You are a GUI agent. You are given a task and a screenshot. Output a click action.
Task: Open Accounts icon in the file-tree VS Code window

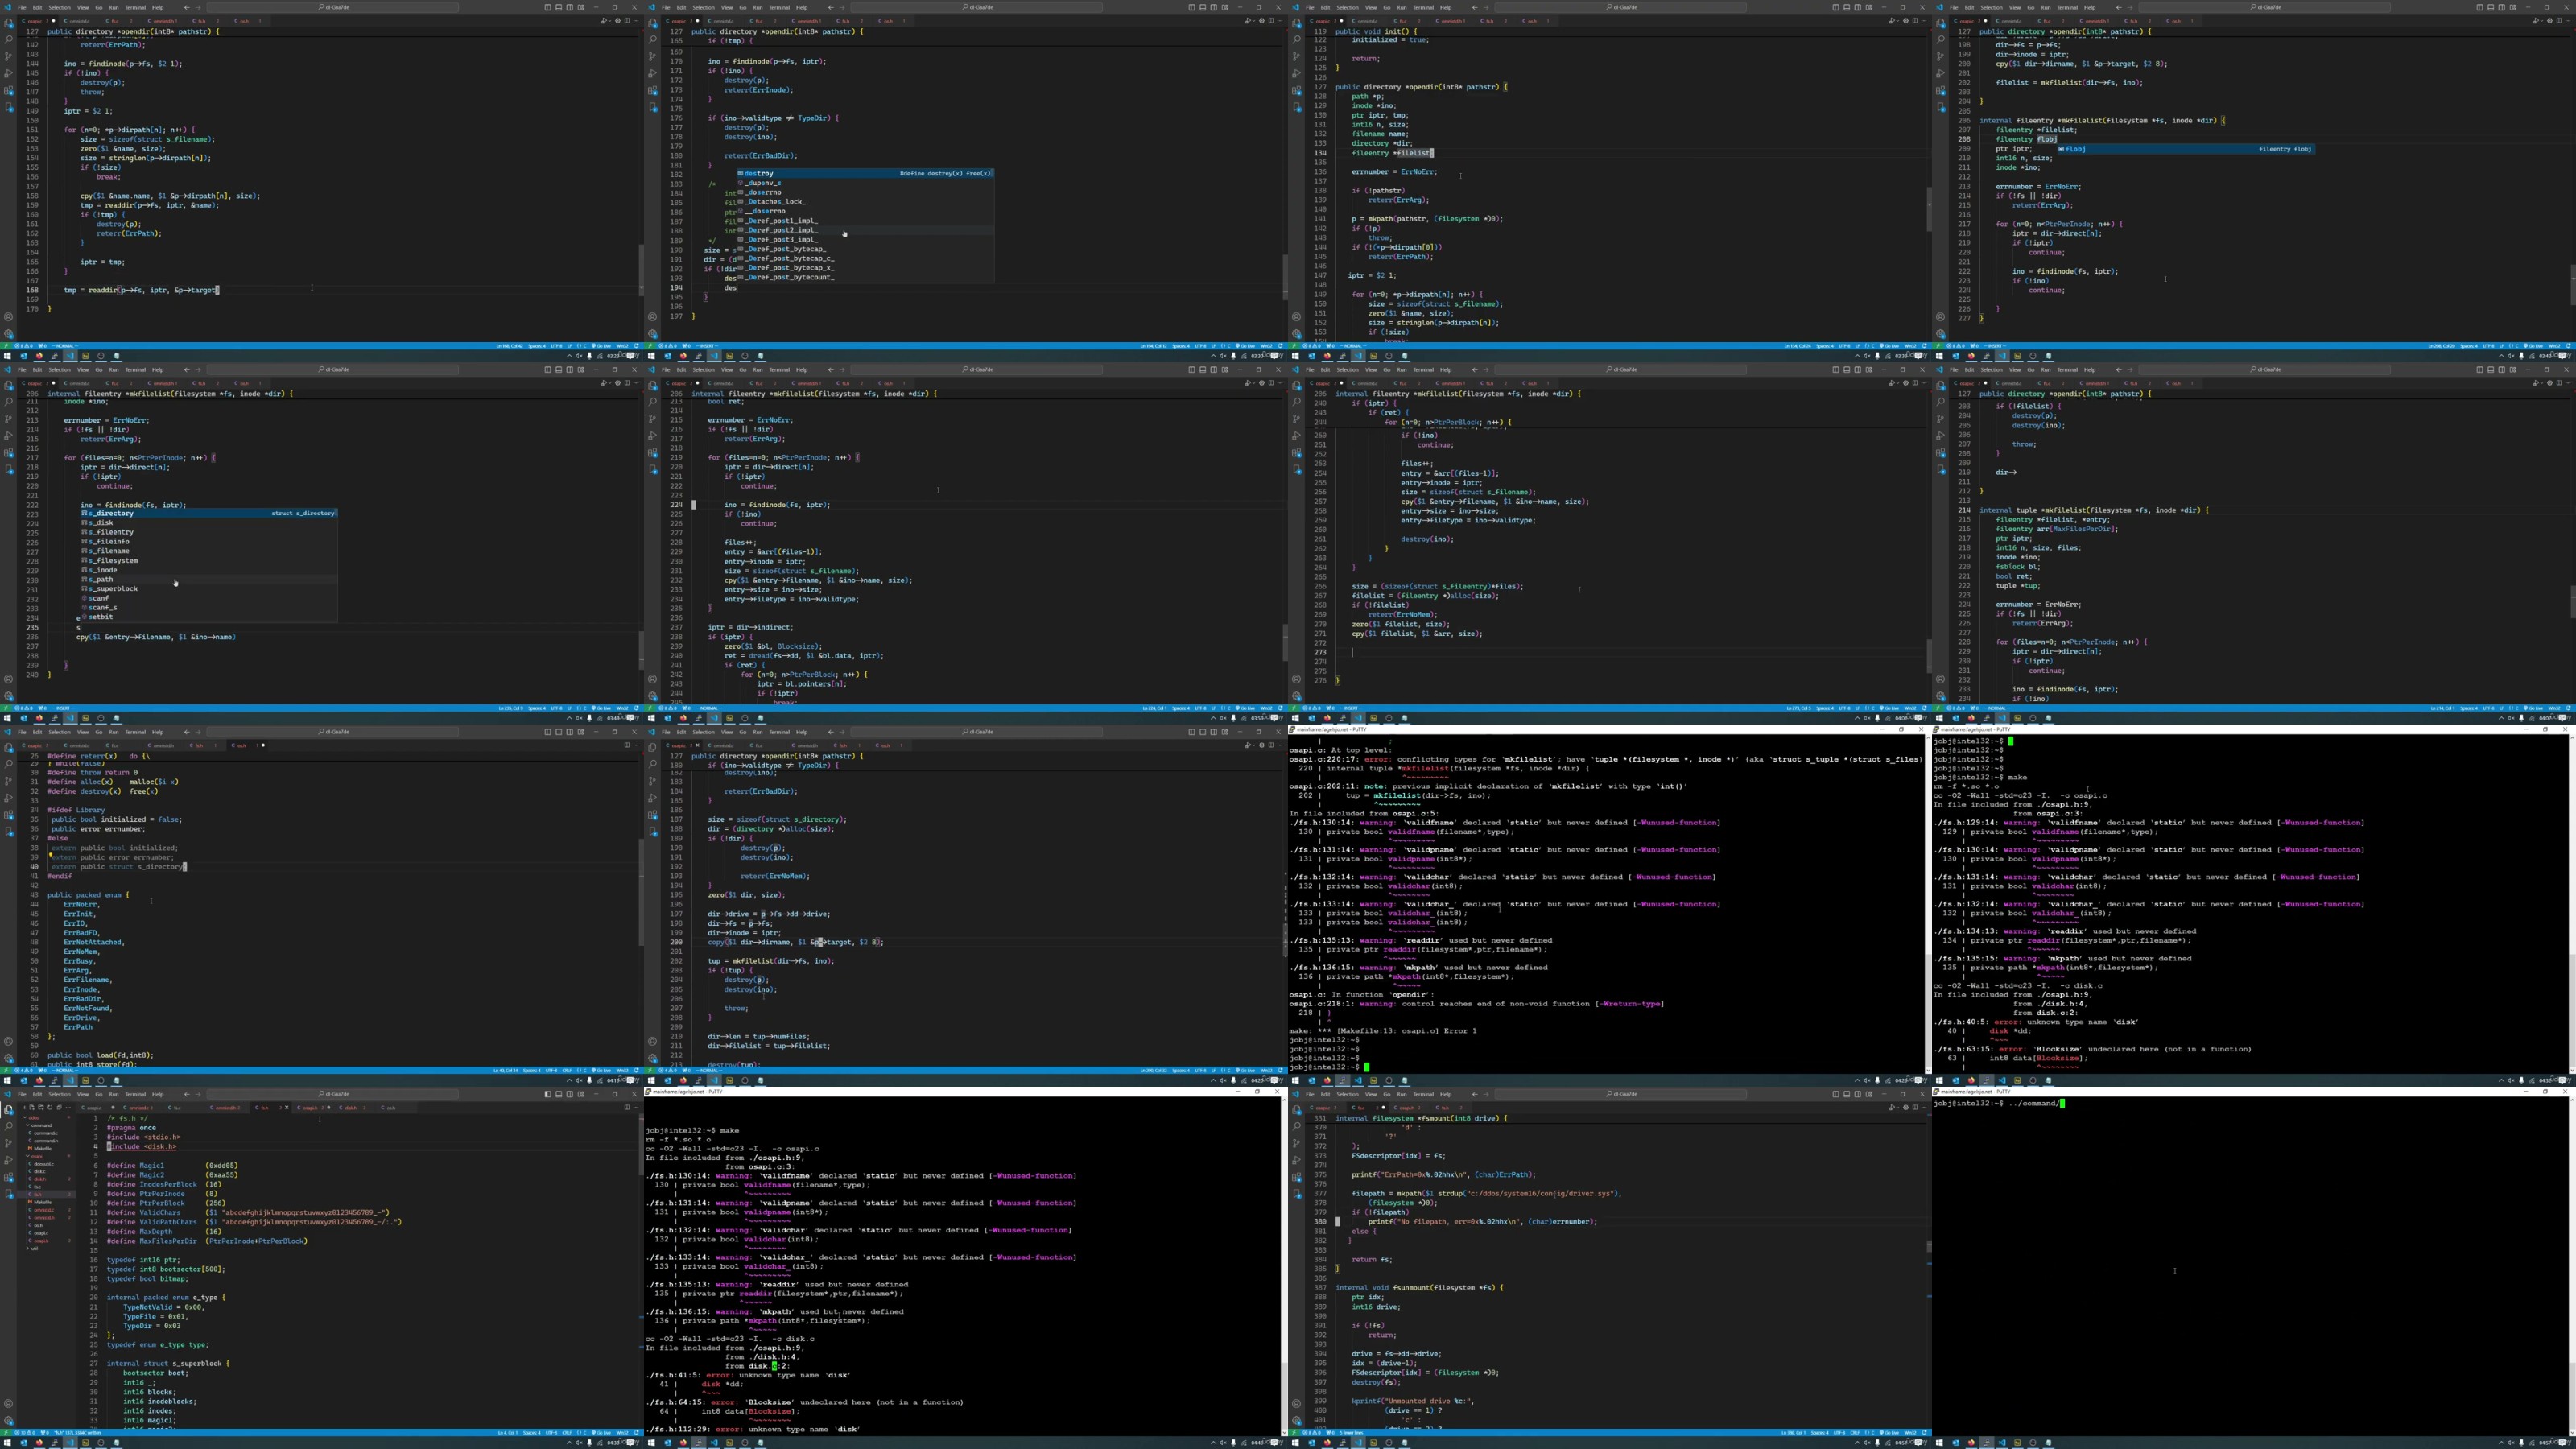[8, 1404]
